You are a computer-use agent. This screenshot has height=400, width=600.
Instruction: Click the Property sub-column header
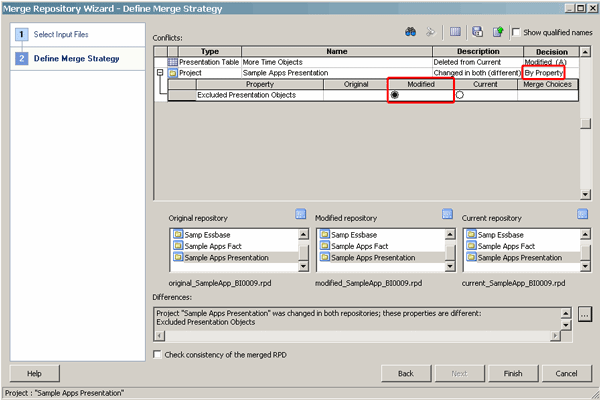tap(260, 84)
